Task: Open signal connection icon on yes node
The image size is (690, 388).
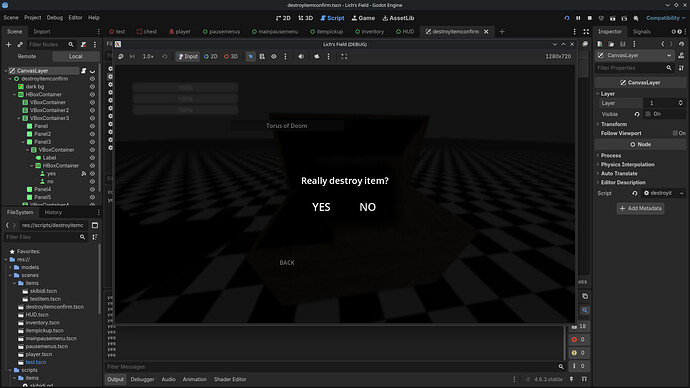Action: 84,174
